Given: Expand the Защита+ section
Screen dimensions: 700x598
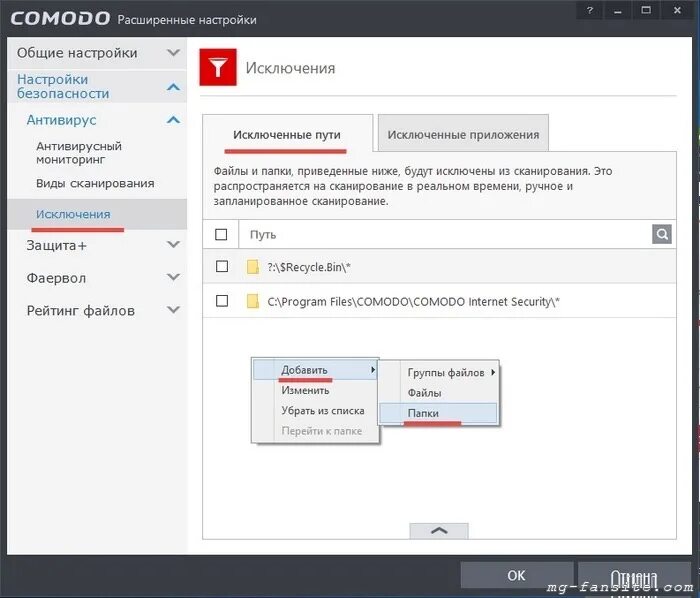Looking at the screenshot, I should point(173,245).
